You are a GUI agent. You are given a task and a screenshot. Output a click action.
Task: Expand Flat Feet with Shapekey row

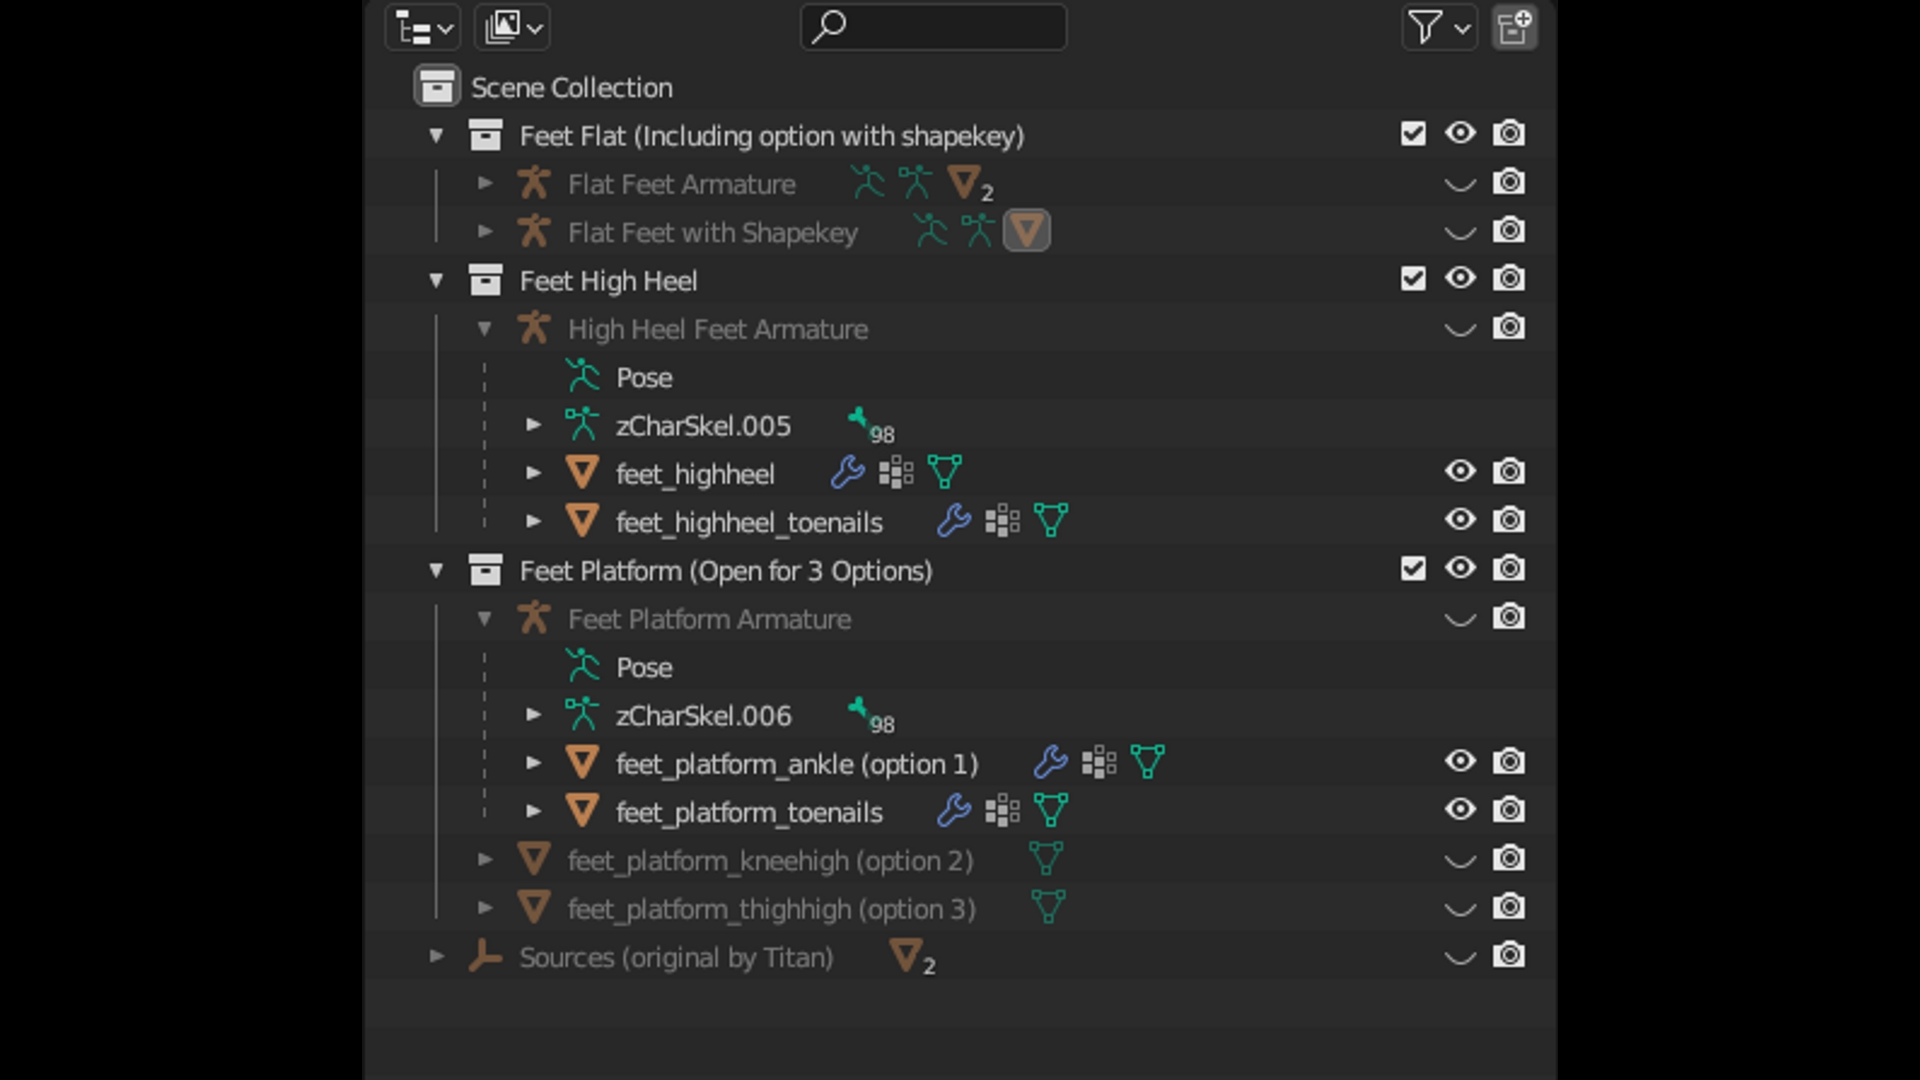pyautogui.click(x=485, y=231)
